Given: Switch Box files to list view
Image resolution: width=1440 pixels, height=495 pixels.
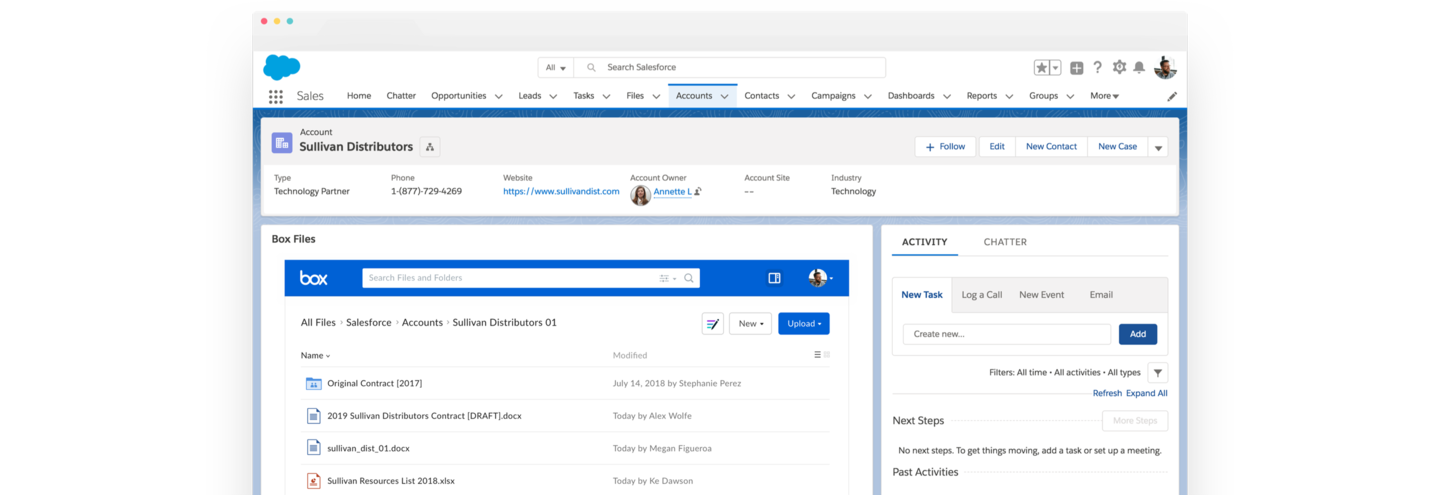Looking at the screenshot, I should (817, 355).
